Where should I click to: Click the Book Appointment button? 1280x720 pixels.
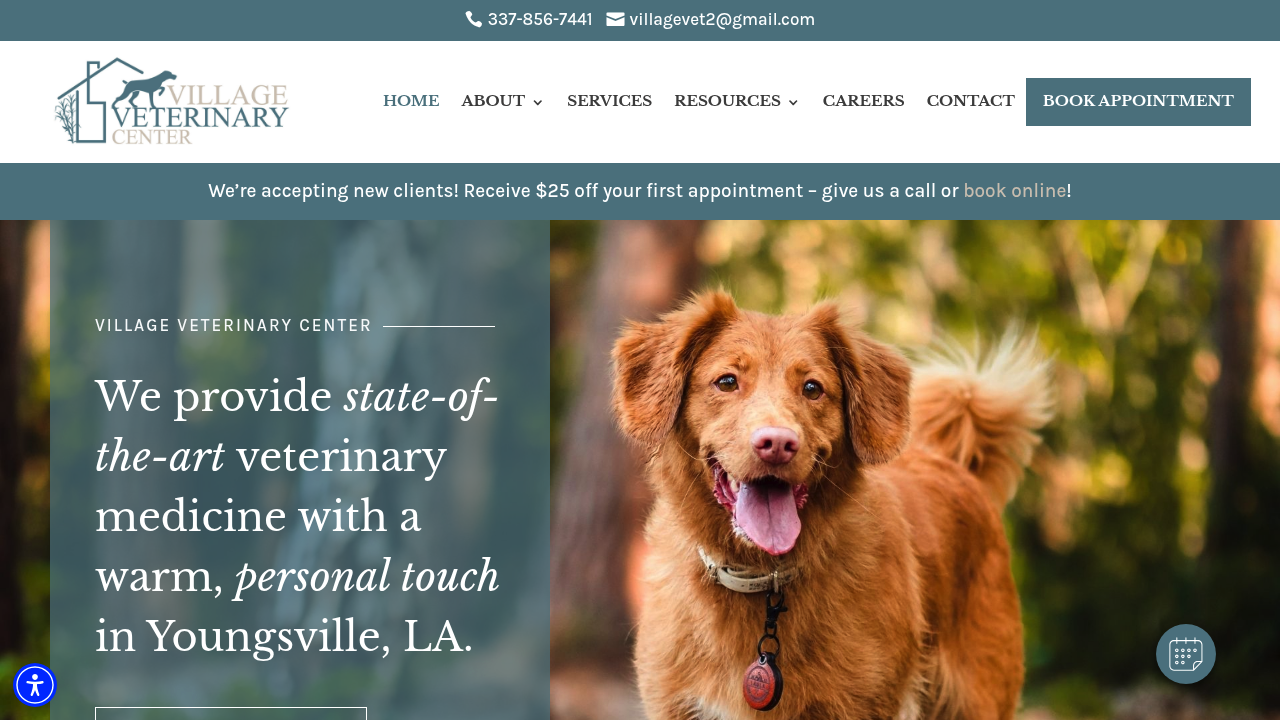[1138, 102]
